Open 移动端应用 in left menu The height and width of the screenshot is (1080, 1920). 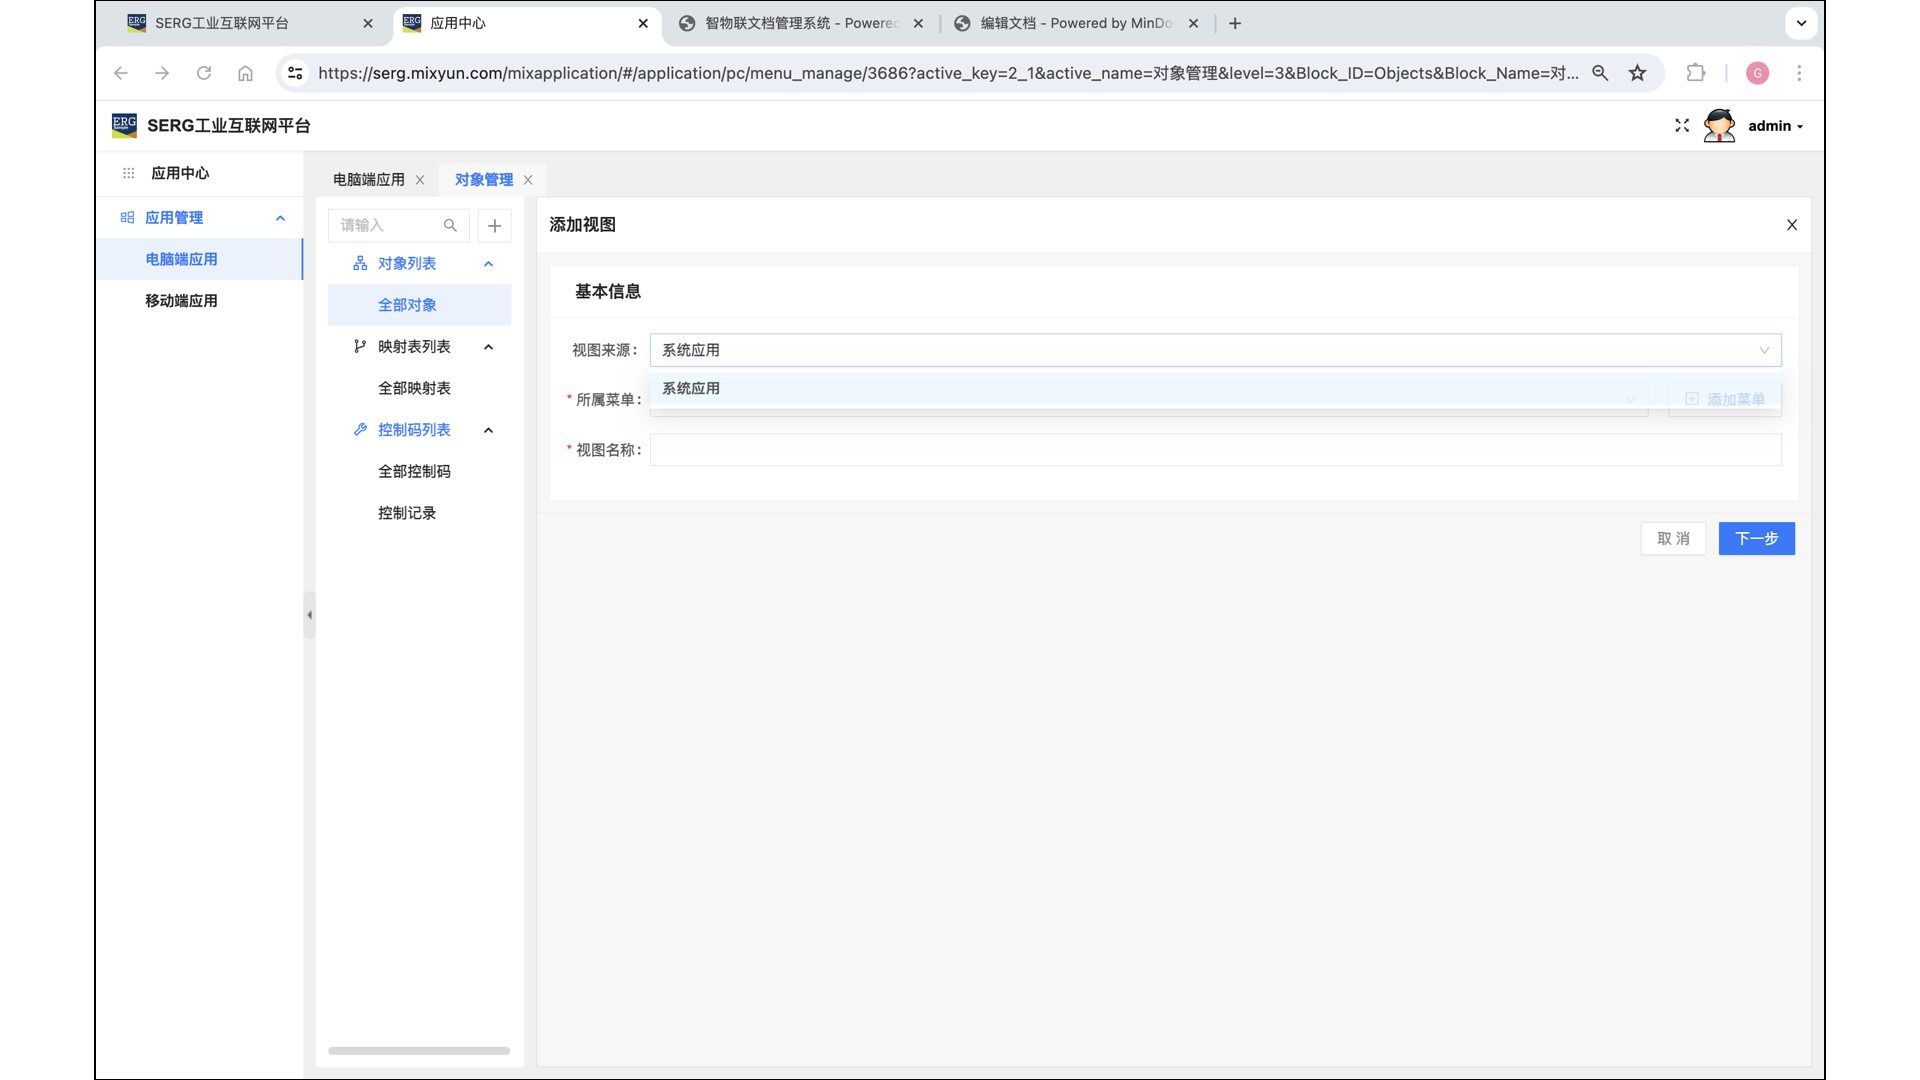coord(181,301)
